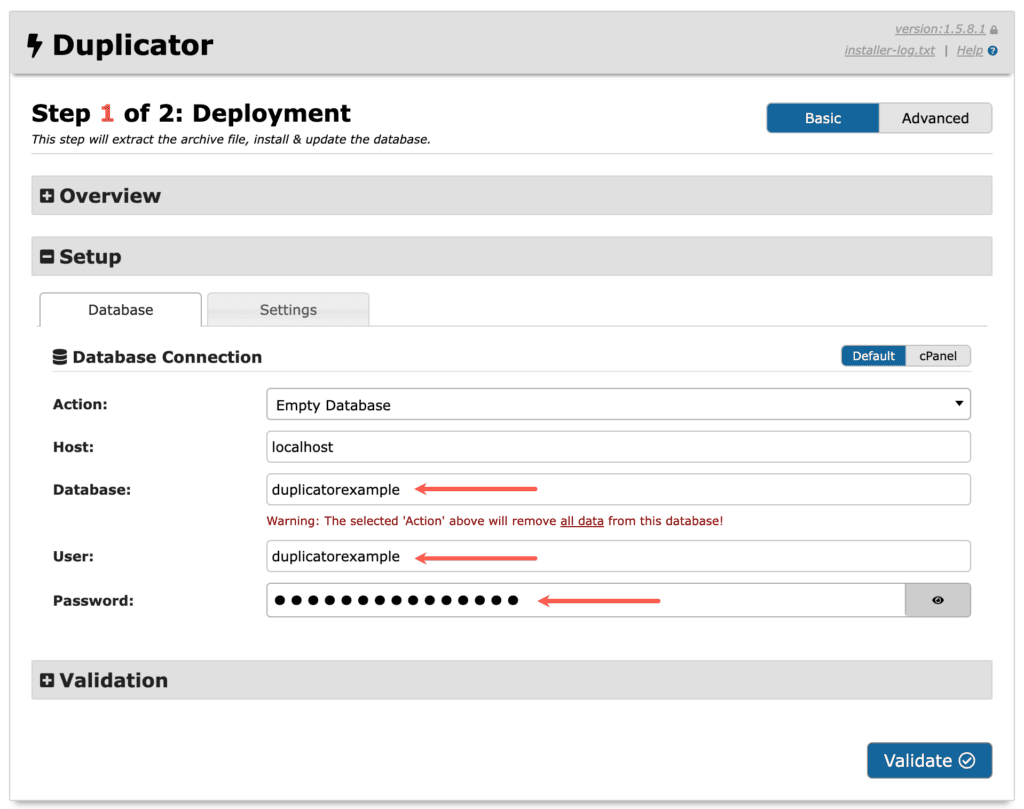Enable Advanced mode

point(934,117)
